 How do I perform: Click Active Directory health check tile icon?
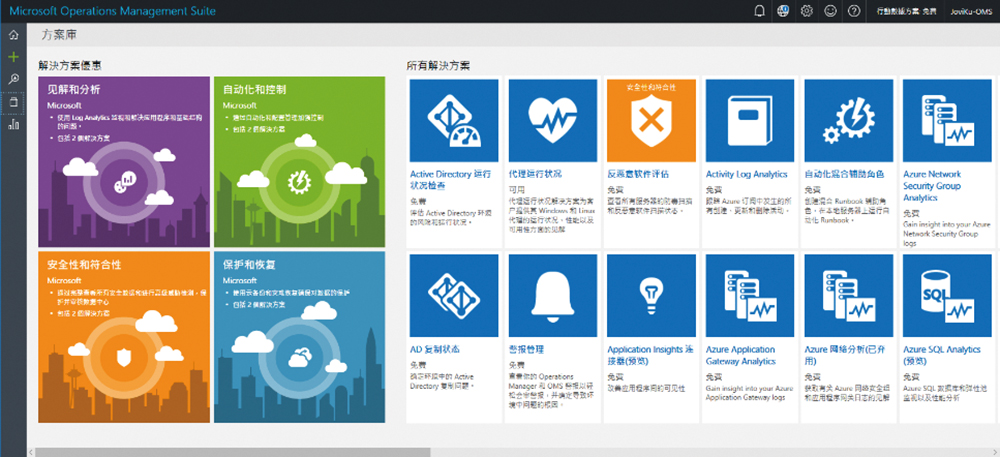[x=454, y=120]
